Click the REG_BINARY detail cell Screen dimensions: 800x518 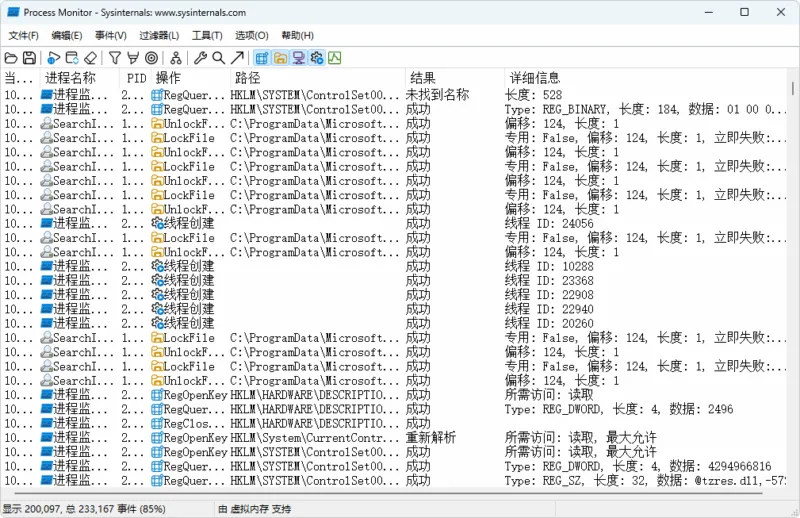[x=645, y=109]
